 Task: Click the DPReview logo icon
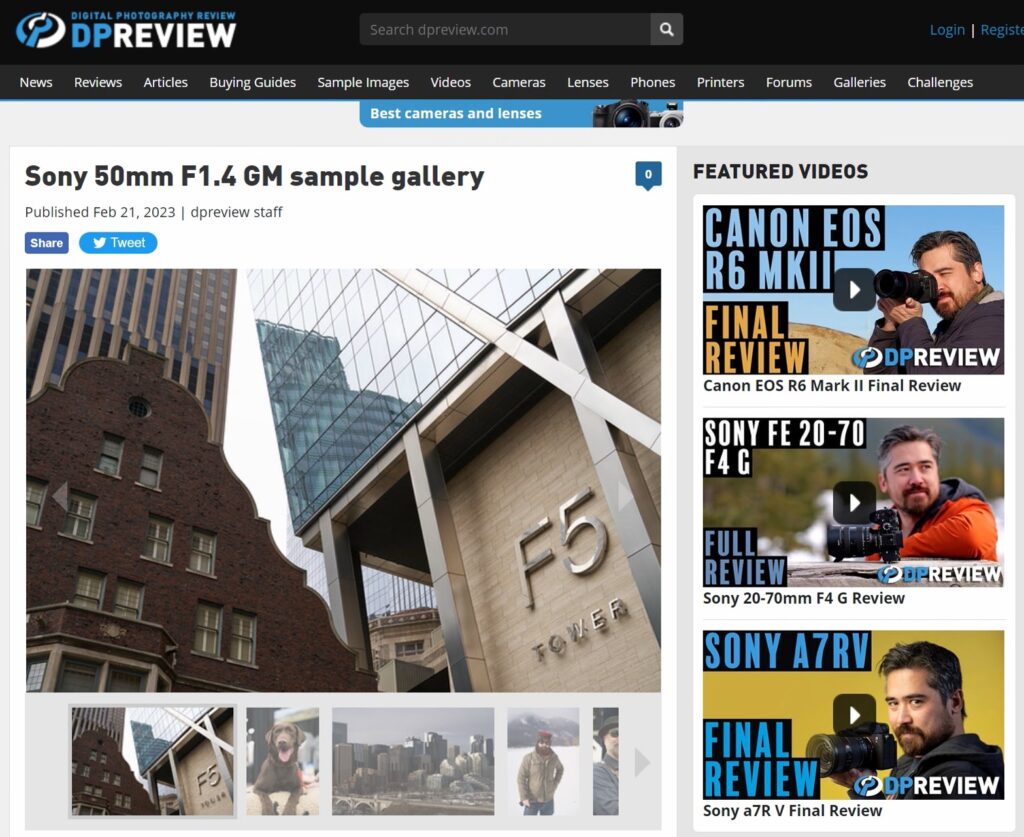click(x=41, y=30)
